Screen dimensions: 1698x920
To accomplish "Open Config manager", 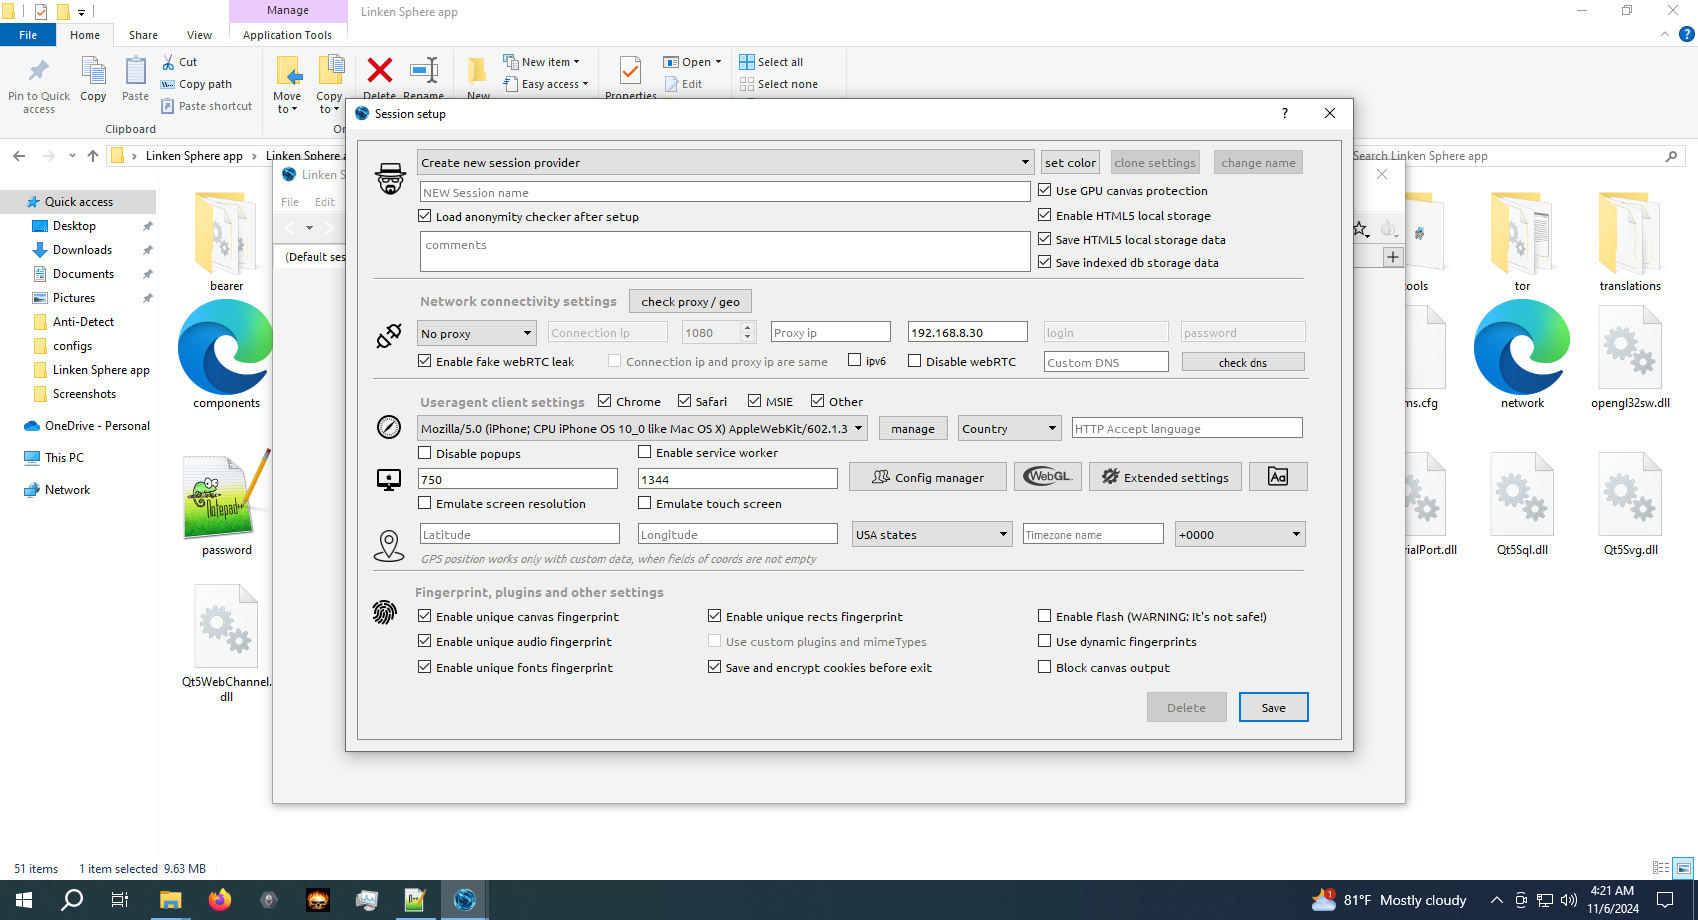I will [927, 477].
